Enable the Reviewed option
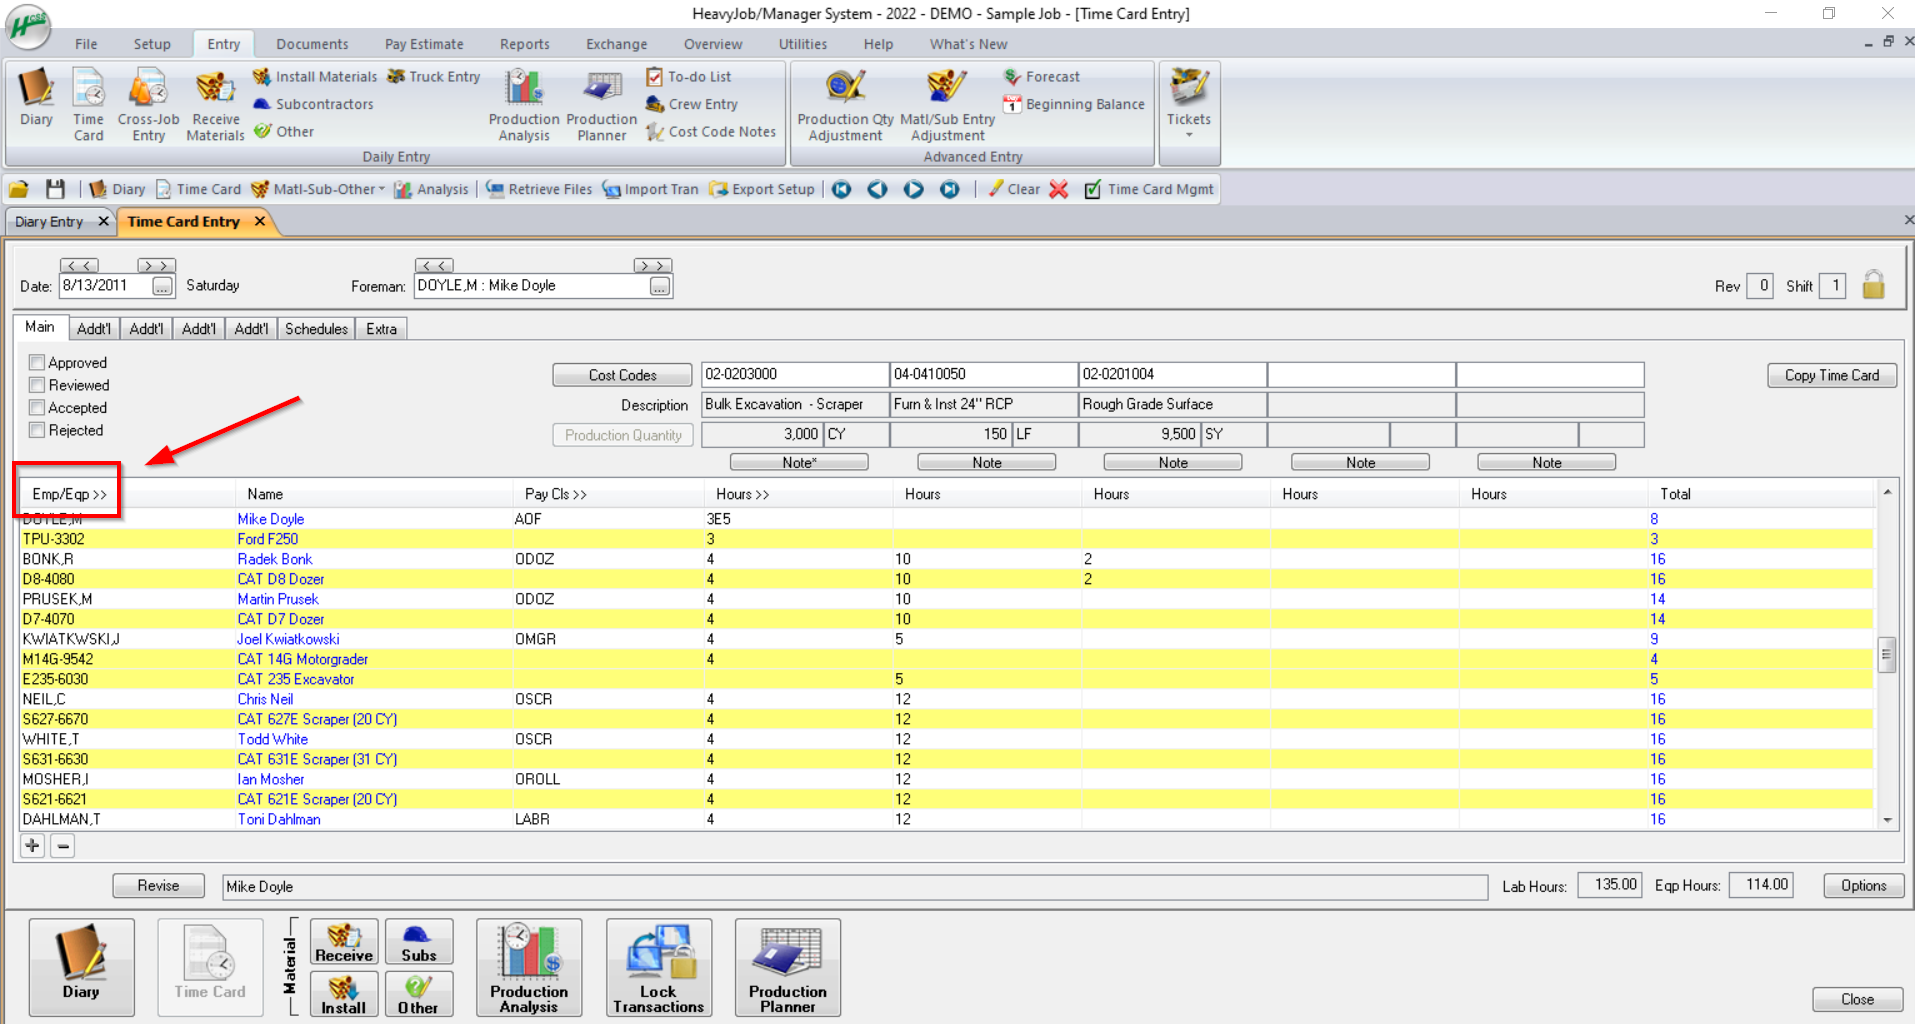 (37, 385)
